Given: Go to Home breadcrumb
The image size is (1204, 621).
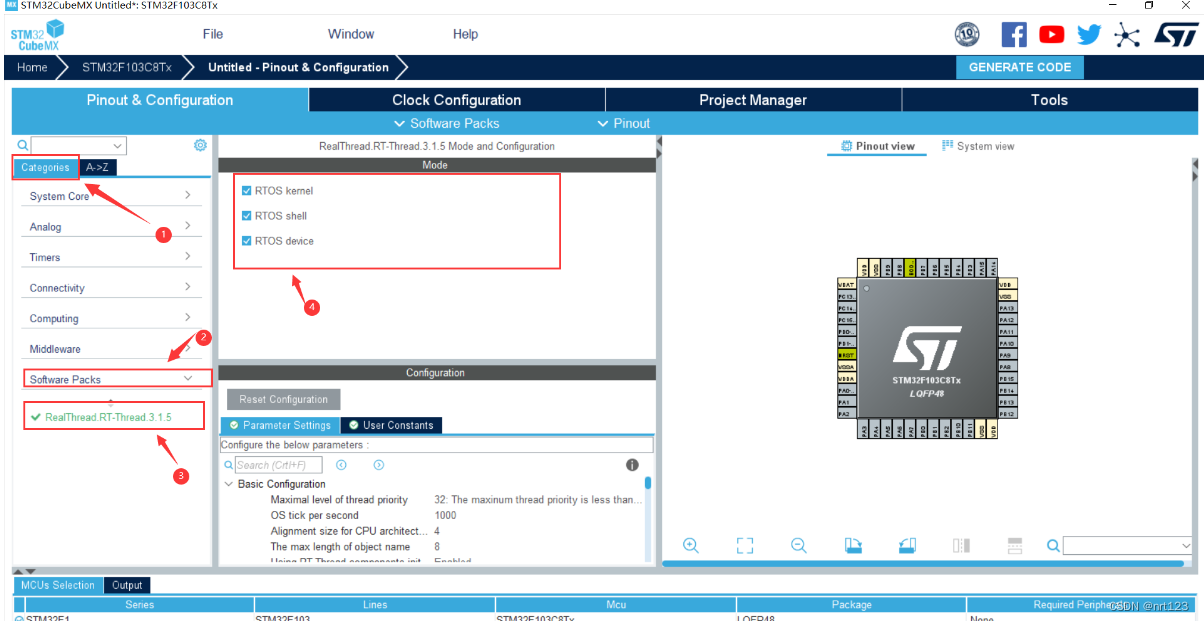Looking at the screenshot, I should pos(32,67).
